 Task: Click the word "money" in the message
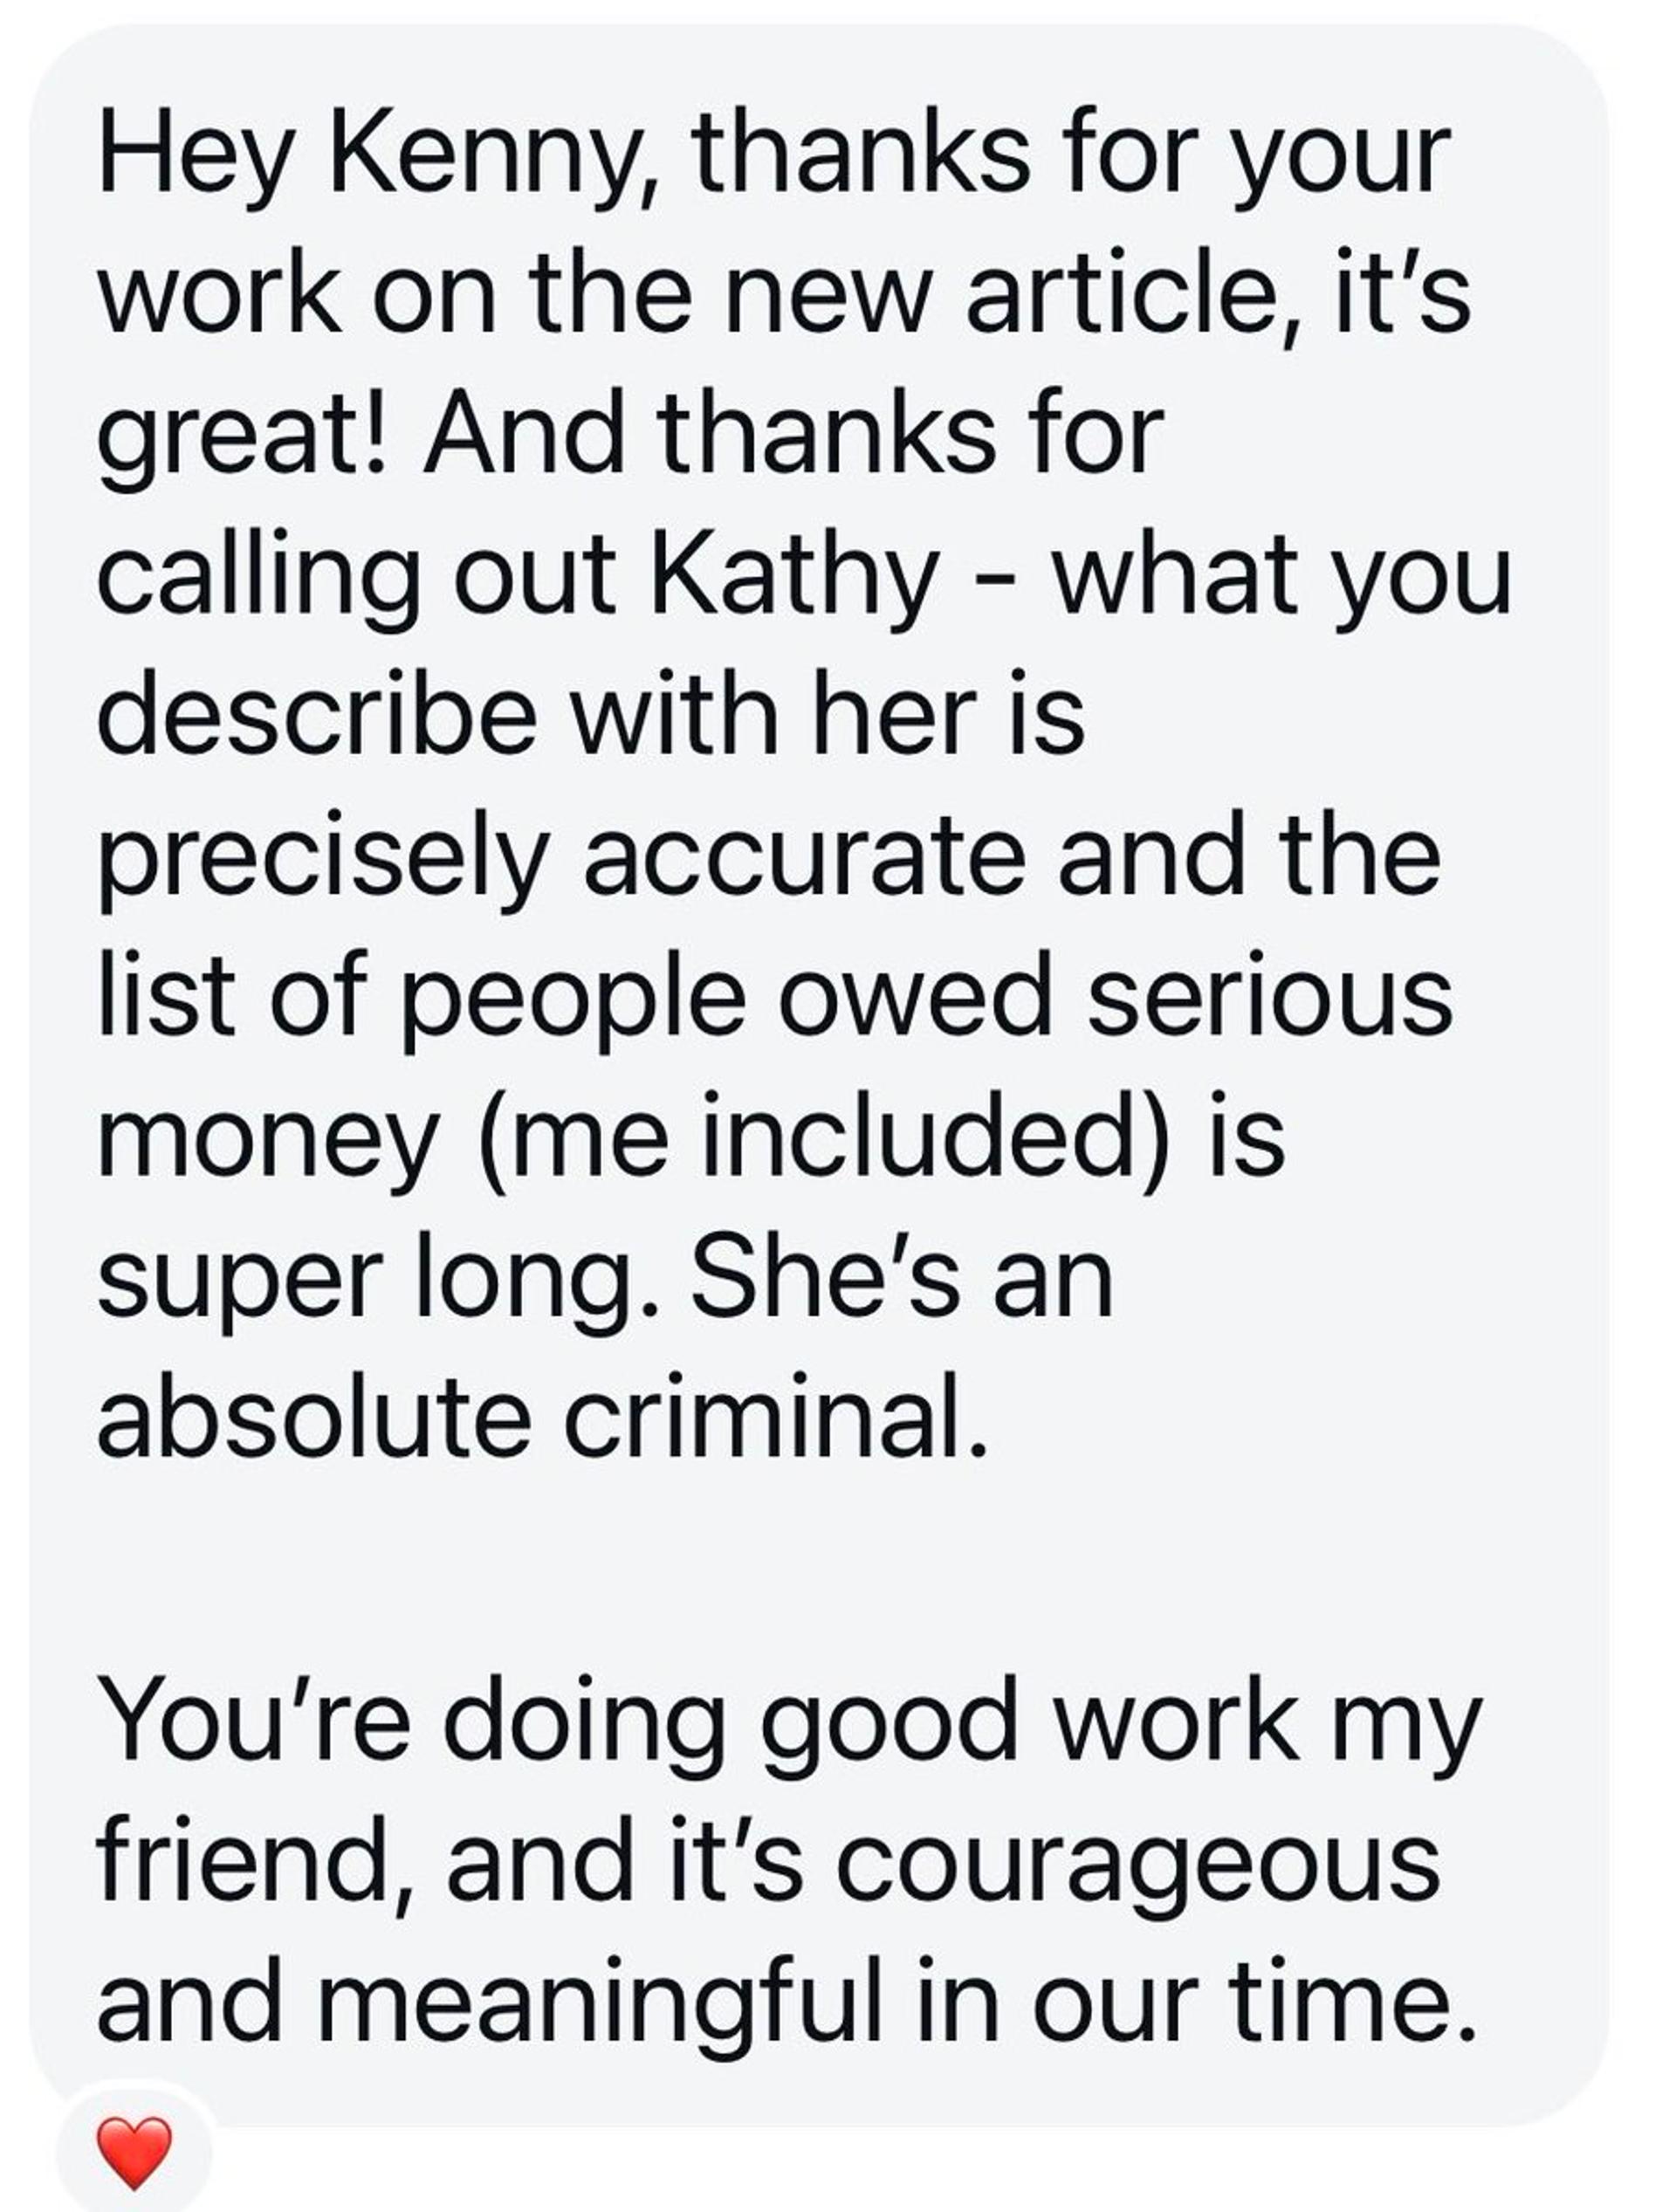(268, 1142)
